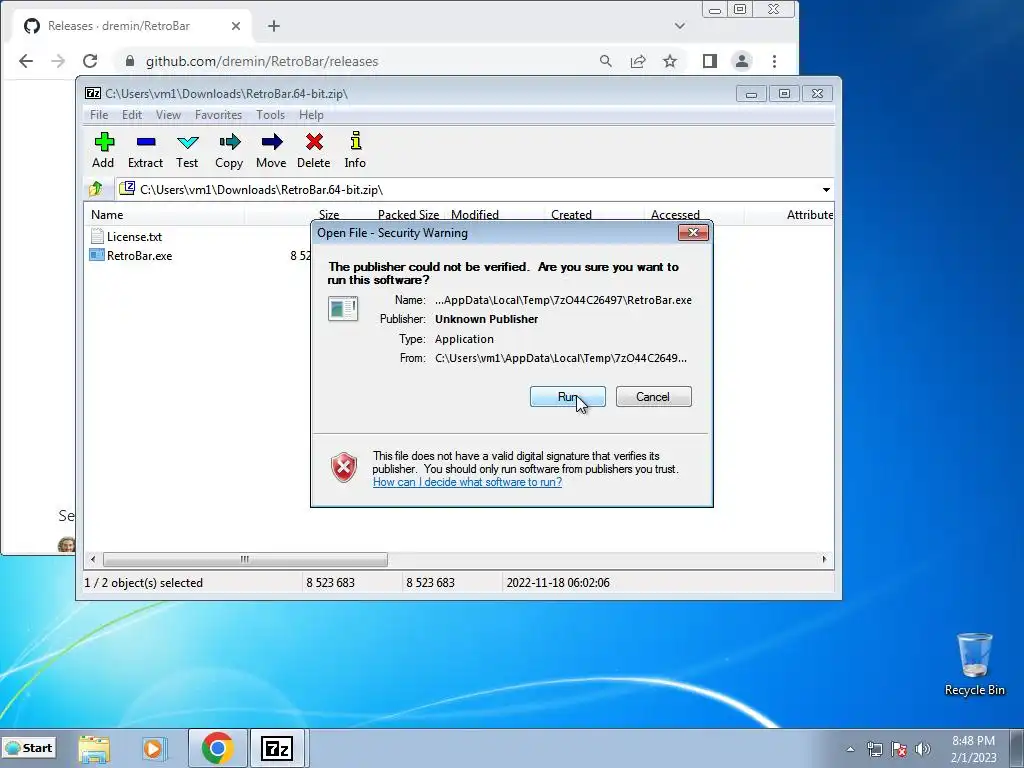This screenshot has height=768, width=1024.
Task: Click the 'RetroBar.exe' file name
Action: 140,255
